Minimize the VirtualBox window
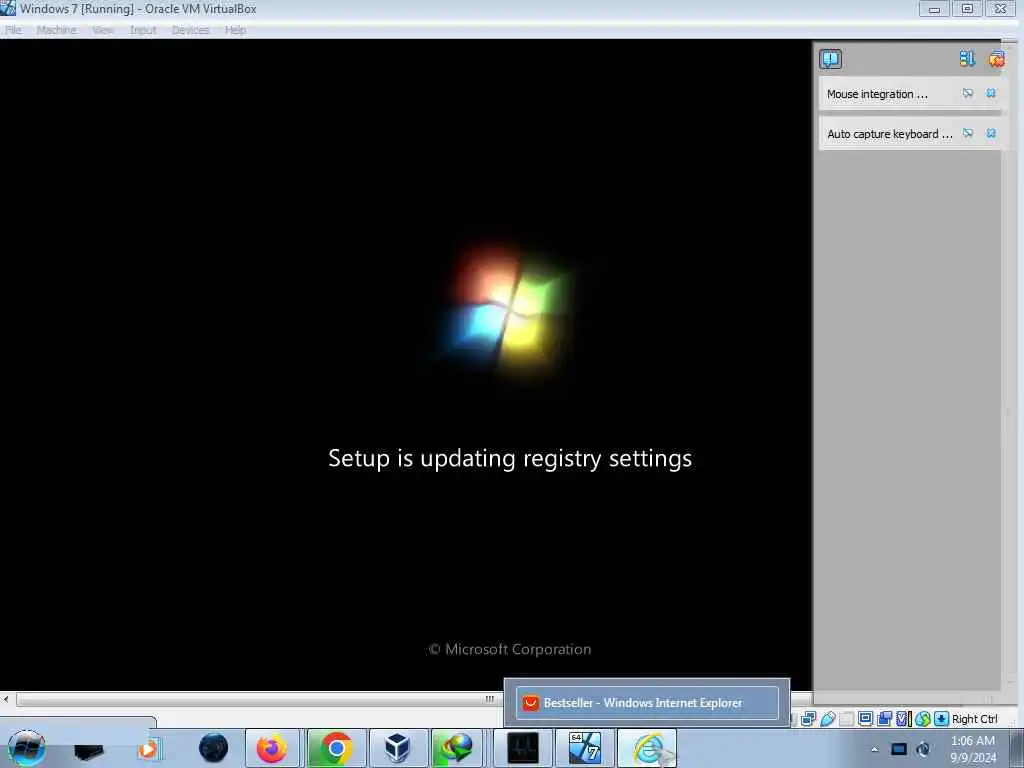The image size is (1024, 768). click(935, 9)
